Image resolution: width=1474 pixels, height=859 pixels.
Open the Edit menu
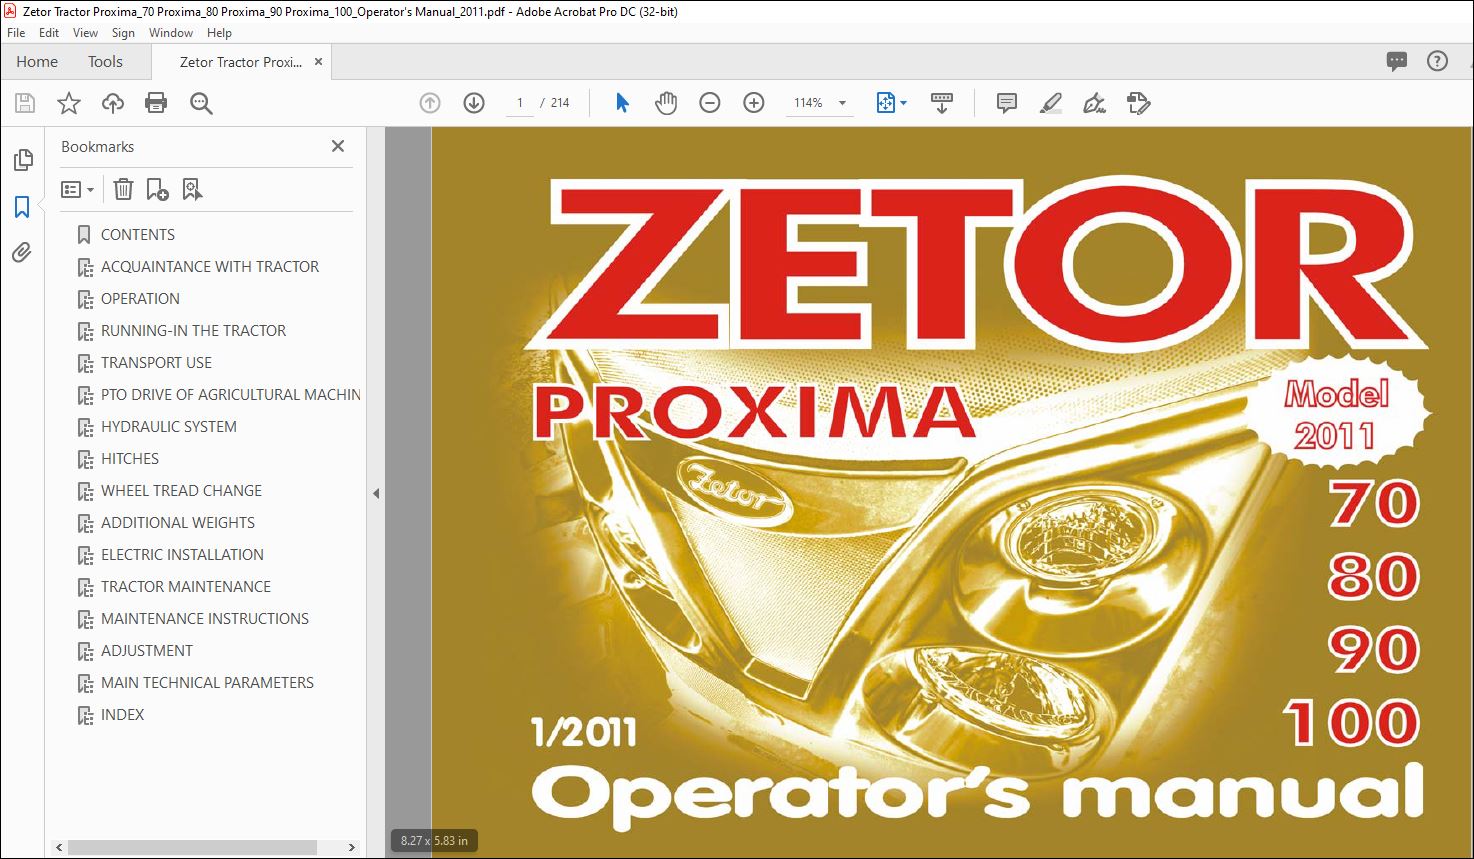(x=49, y=33)
